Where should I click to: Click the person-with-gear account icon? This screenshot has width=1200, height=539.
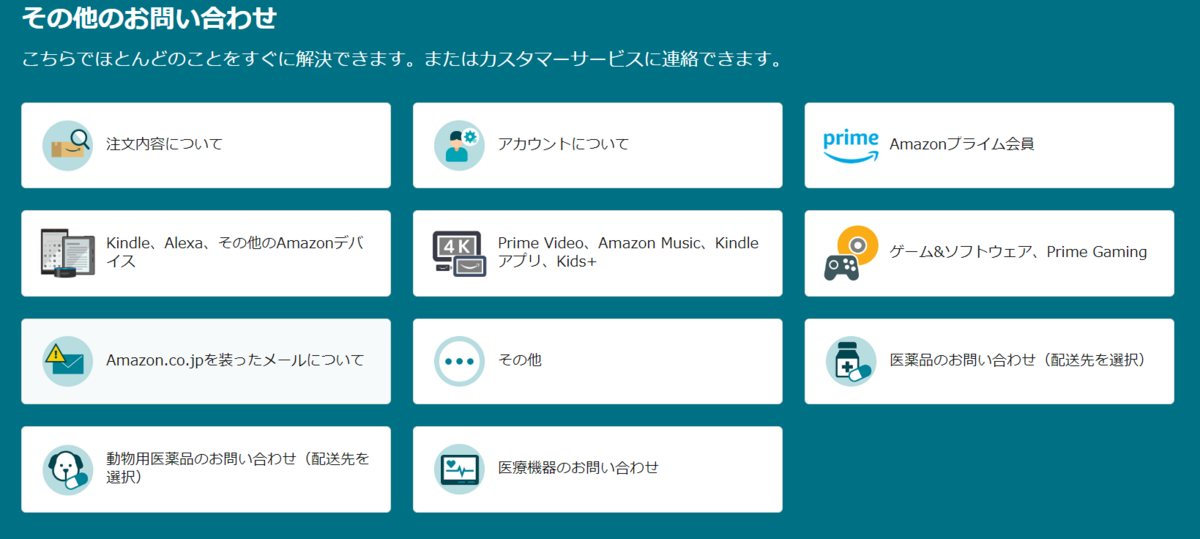(x=459, y=145)
